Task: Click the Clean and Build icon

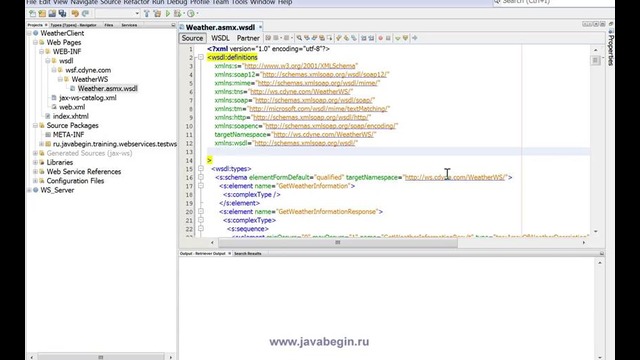Action: (157, 13)
